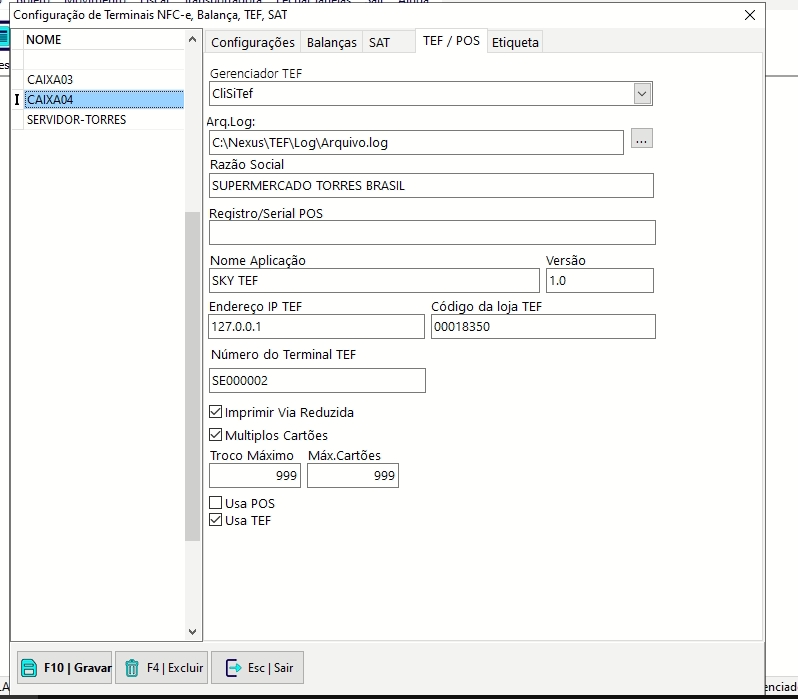Image resolution: width=798 pixels, height=699 pixels.
Task: Click the browse button next to Arq.Log
Action: 641,140
